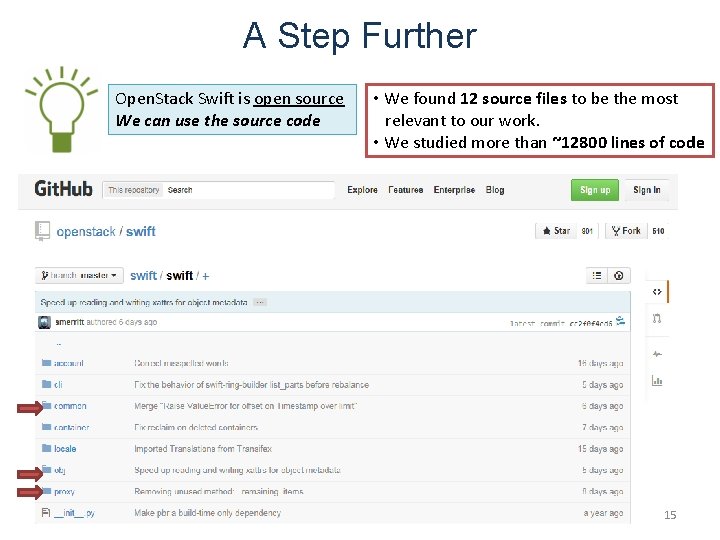Open the branch master dropdown
This screenshot has width=720, height=540.
(x=79, y=276)
